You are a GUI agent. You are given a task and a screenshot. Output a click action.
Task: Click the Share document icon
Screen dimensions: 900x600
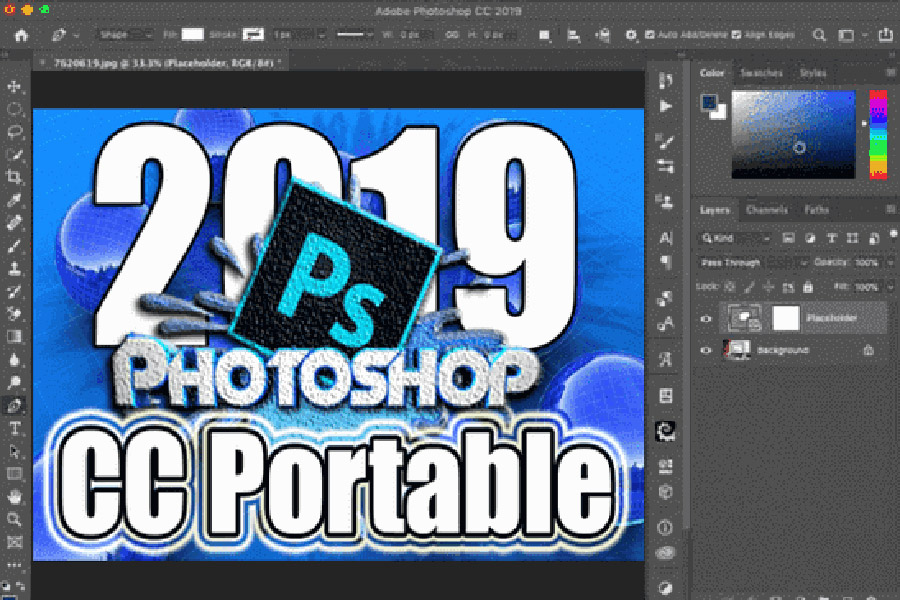[x=886, y=35]
